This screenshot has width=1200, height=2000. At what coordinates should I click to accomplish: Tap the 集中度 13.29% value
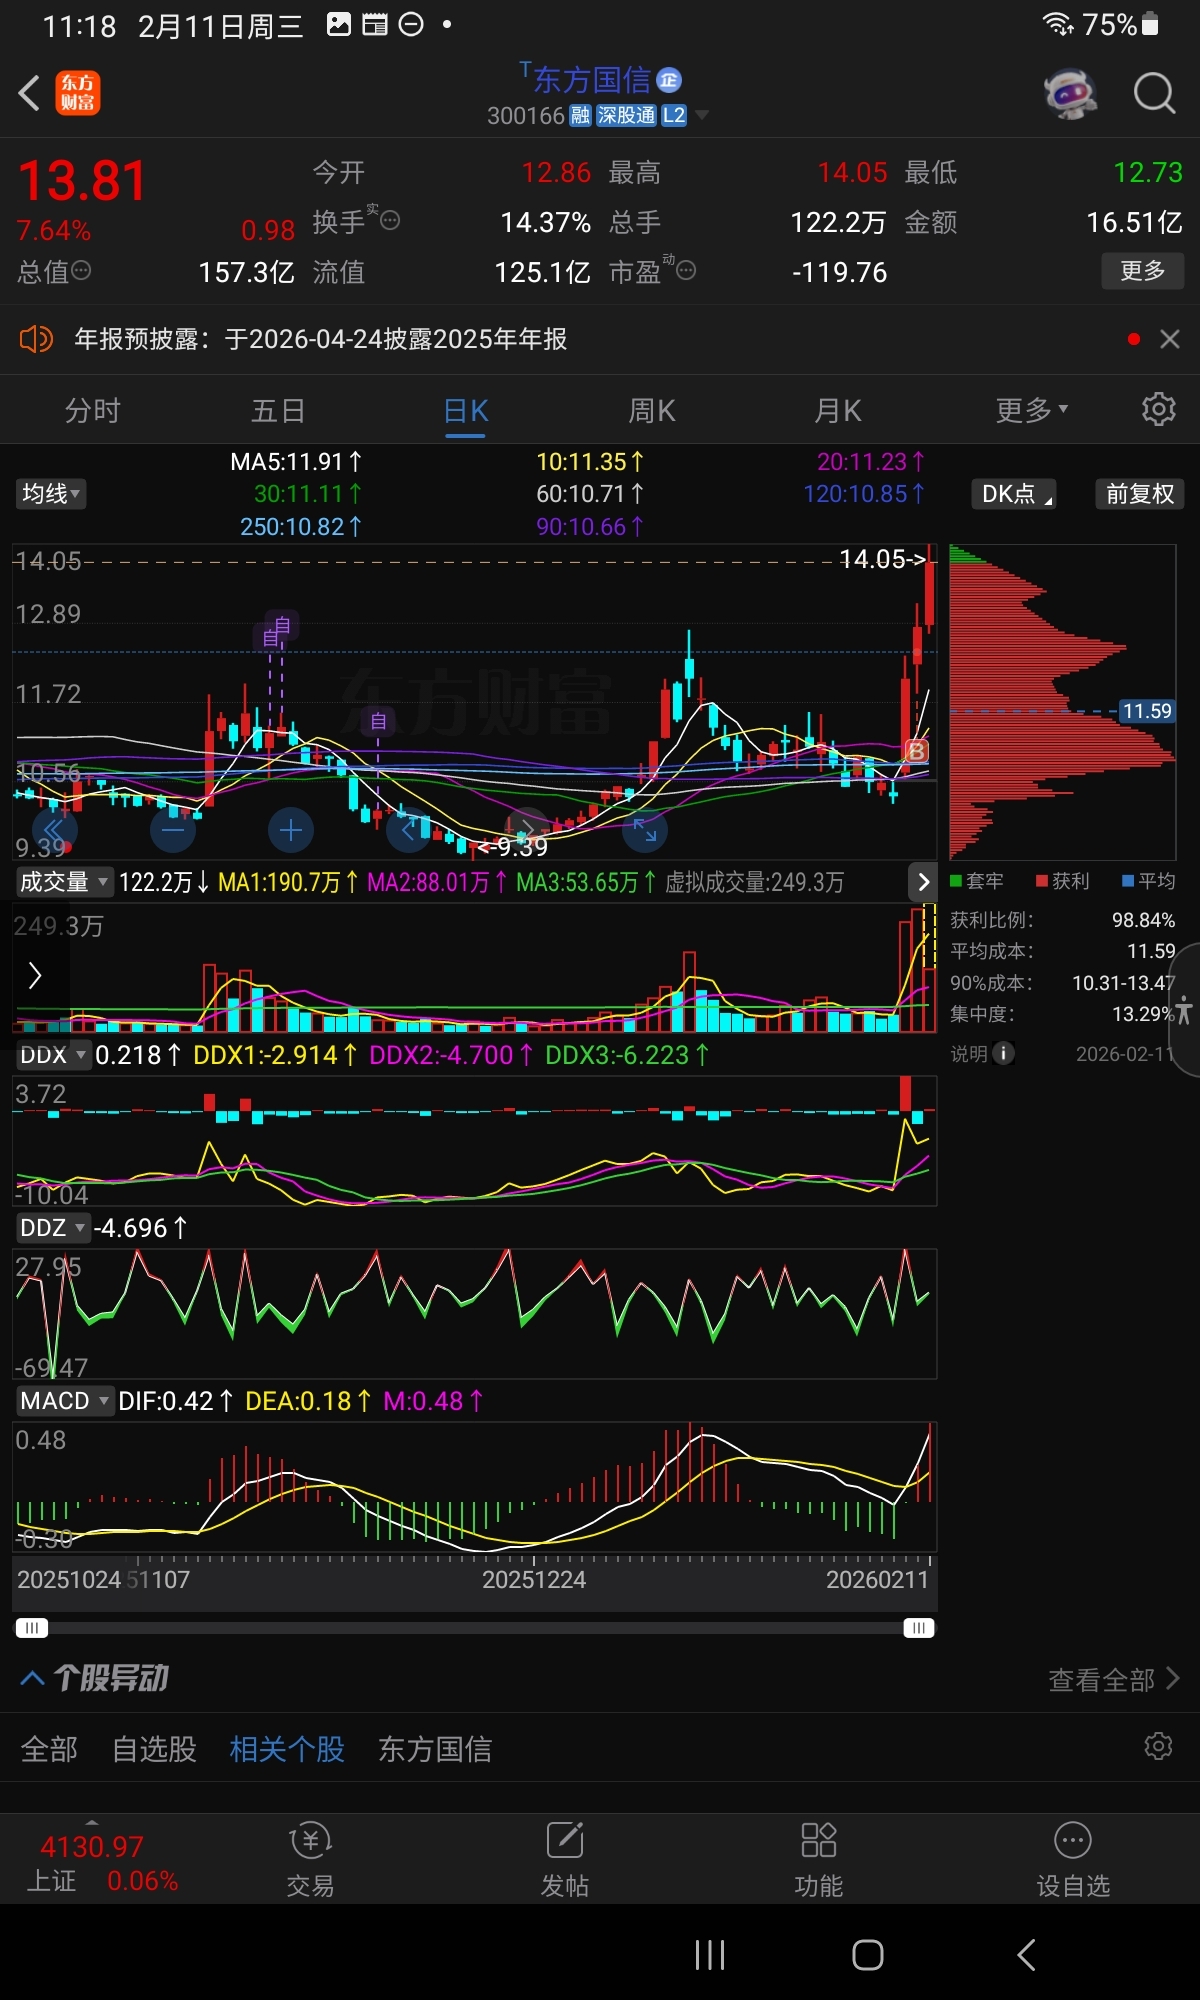(x=1143, y=1014)
